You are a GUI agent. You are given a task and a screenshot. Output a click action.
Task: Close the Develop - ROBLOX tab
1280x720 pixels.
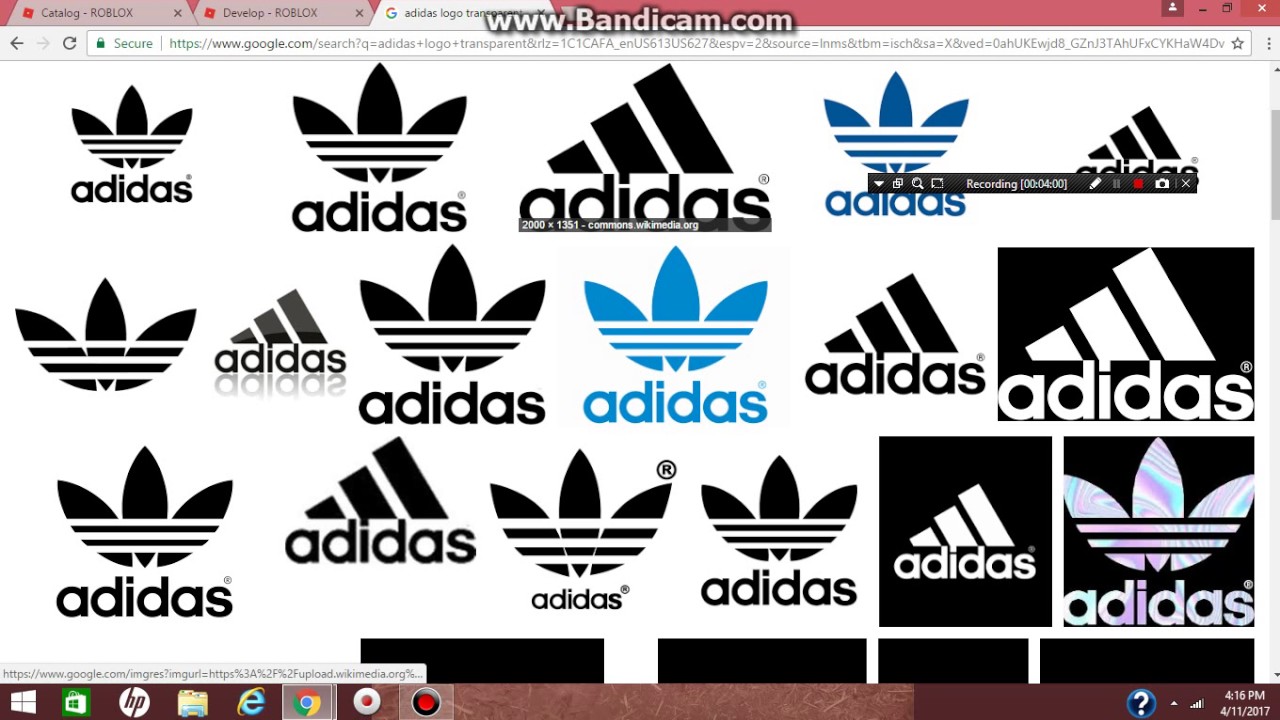361,13
